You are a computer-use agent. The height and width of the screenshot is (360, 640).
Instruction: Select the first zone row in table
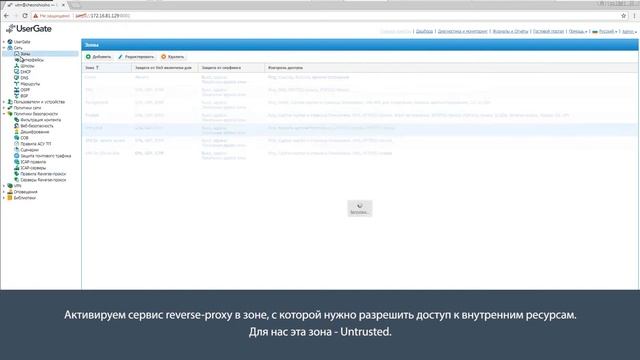pyautogui.click(x=360, y=79)
